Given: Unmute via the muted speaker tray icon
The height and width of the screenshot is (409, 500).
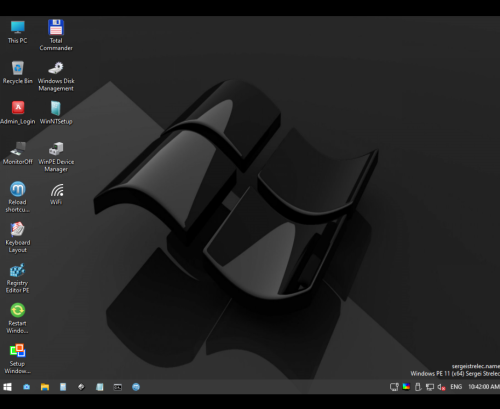Looking at the screenshot, I should 441,387.
